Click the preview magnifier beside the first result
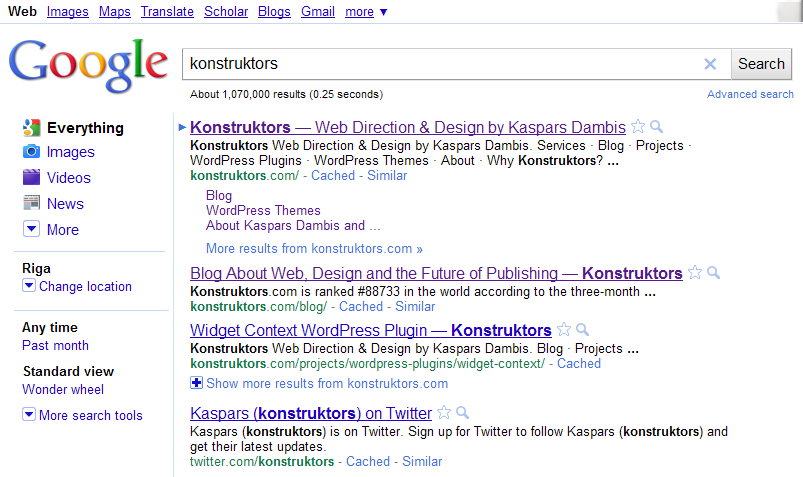The image size is (803, 477). click(657, 127)
